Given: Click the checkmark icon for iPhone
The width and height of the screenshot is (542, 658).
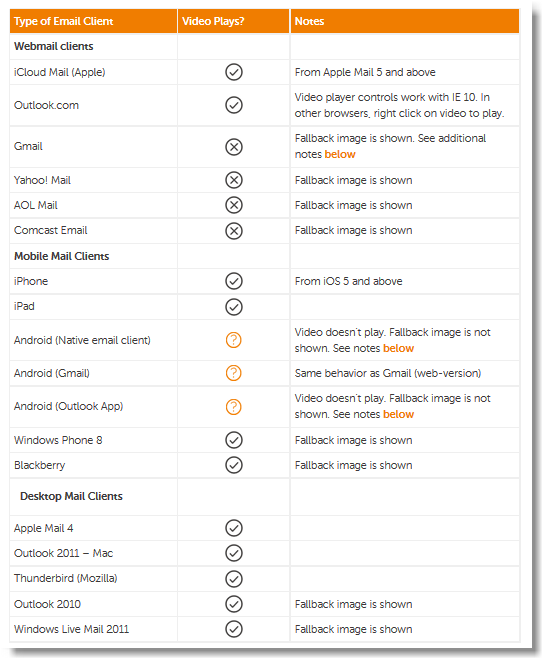Looking at the screenshot, I should pyautogui.click(x=234, y=281).
